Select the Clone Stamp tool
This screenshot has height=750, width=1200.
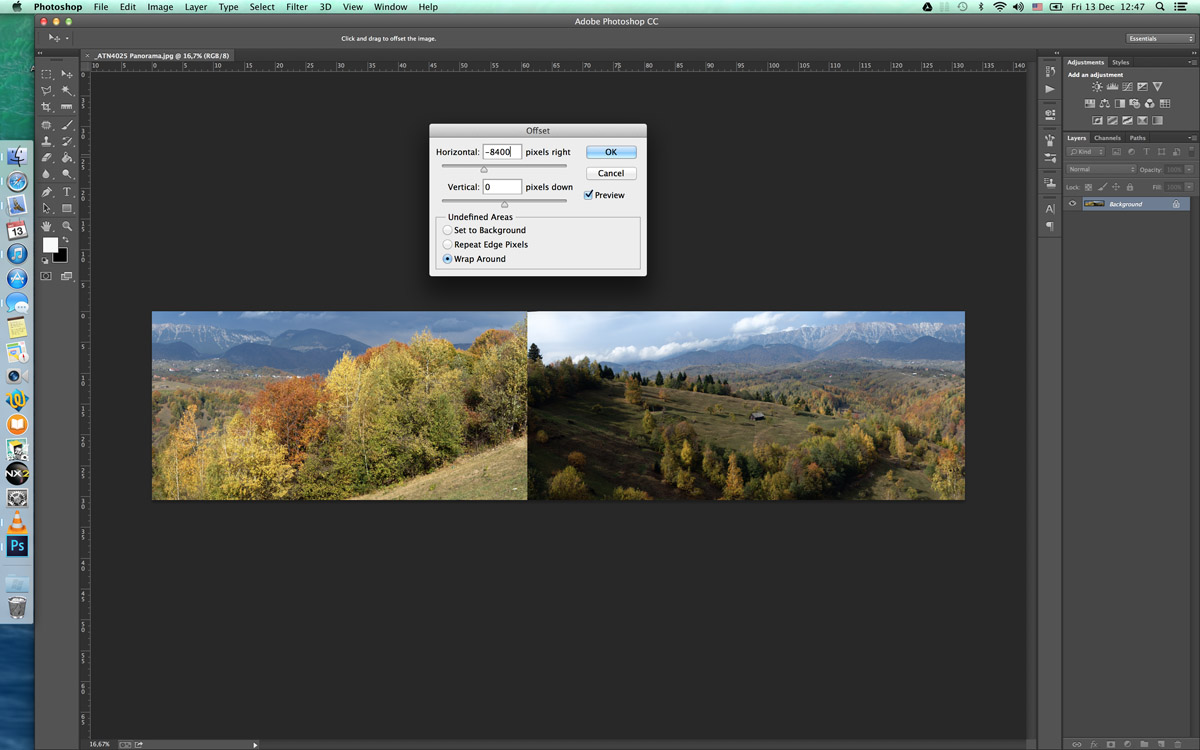[46, 141]
